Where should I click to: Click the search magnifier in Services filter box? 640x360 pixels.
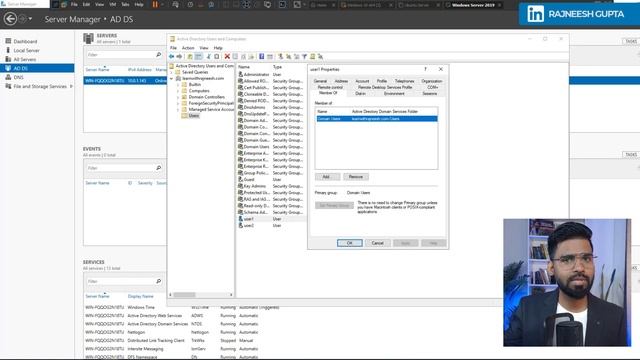159,281
